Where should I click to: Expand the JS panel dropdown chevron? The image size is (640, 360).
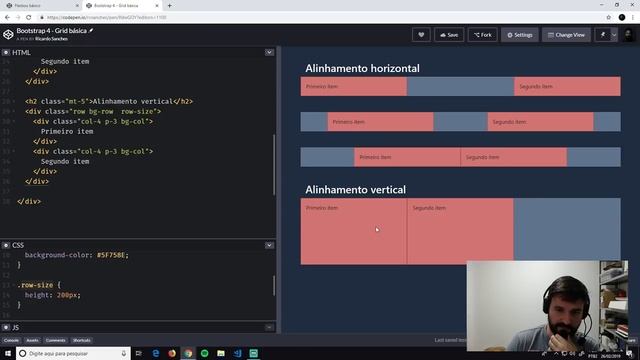click(269, 327)
